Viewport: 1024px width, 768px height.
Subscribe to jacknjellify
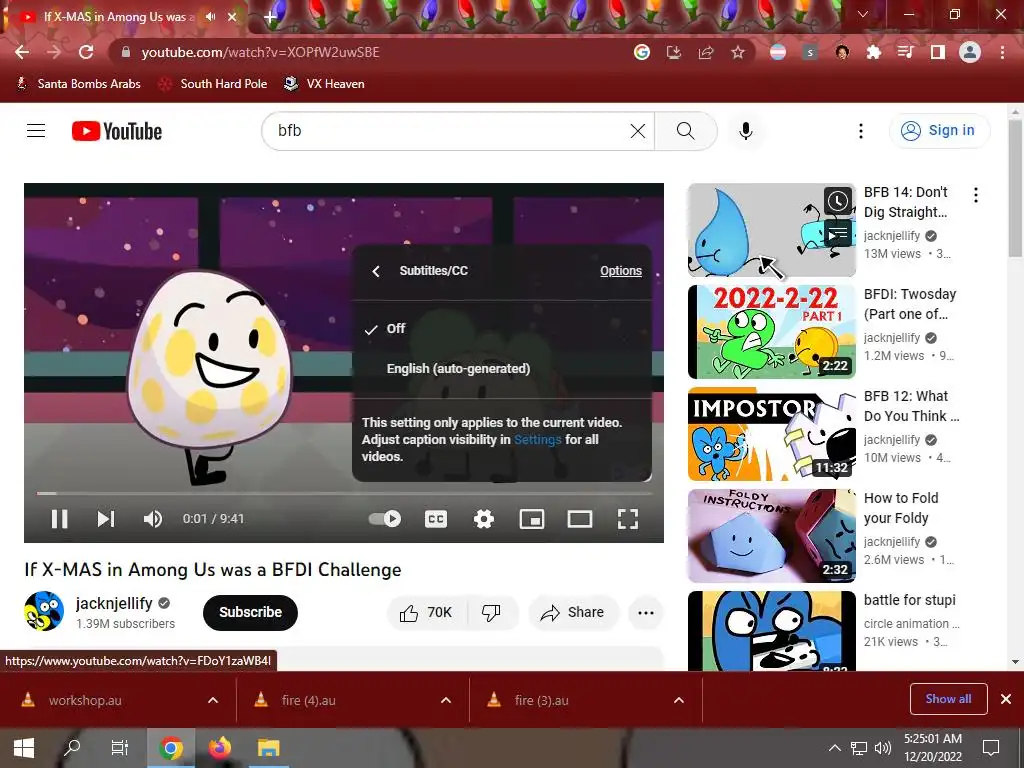point(250,613)
